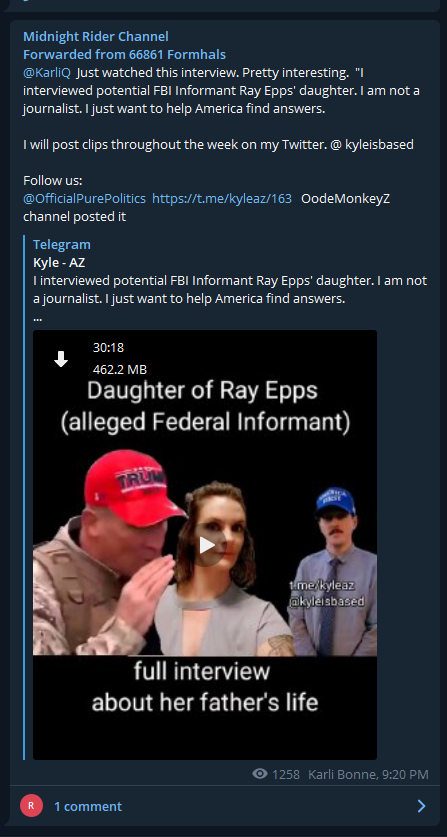Click the @KarliQ mention

point(46,73)
